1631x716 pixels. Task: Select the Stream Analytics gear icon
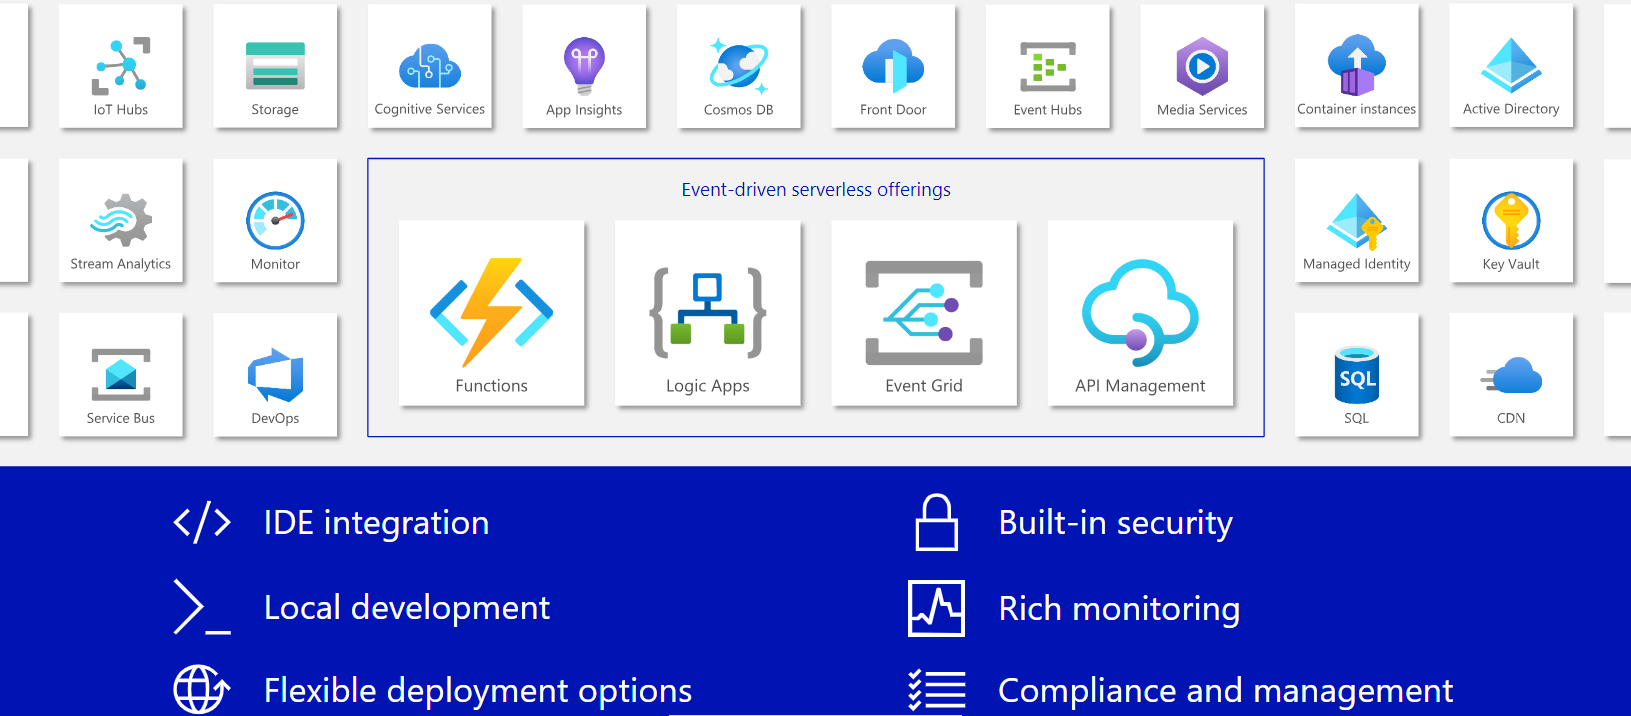pos(121,221)
